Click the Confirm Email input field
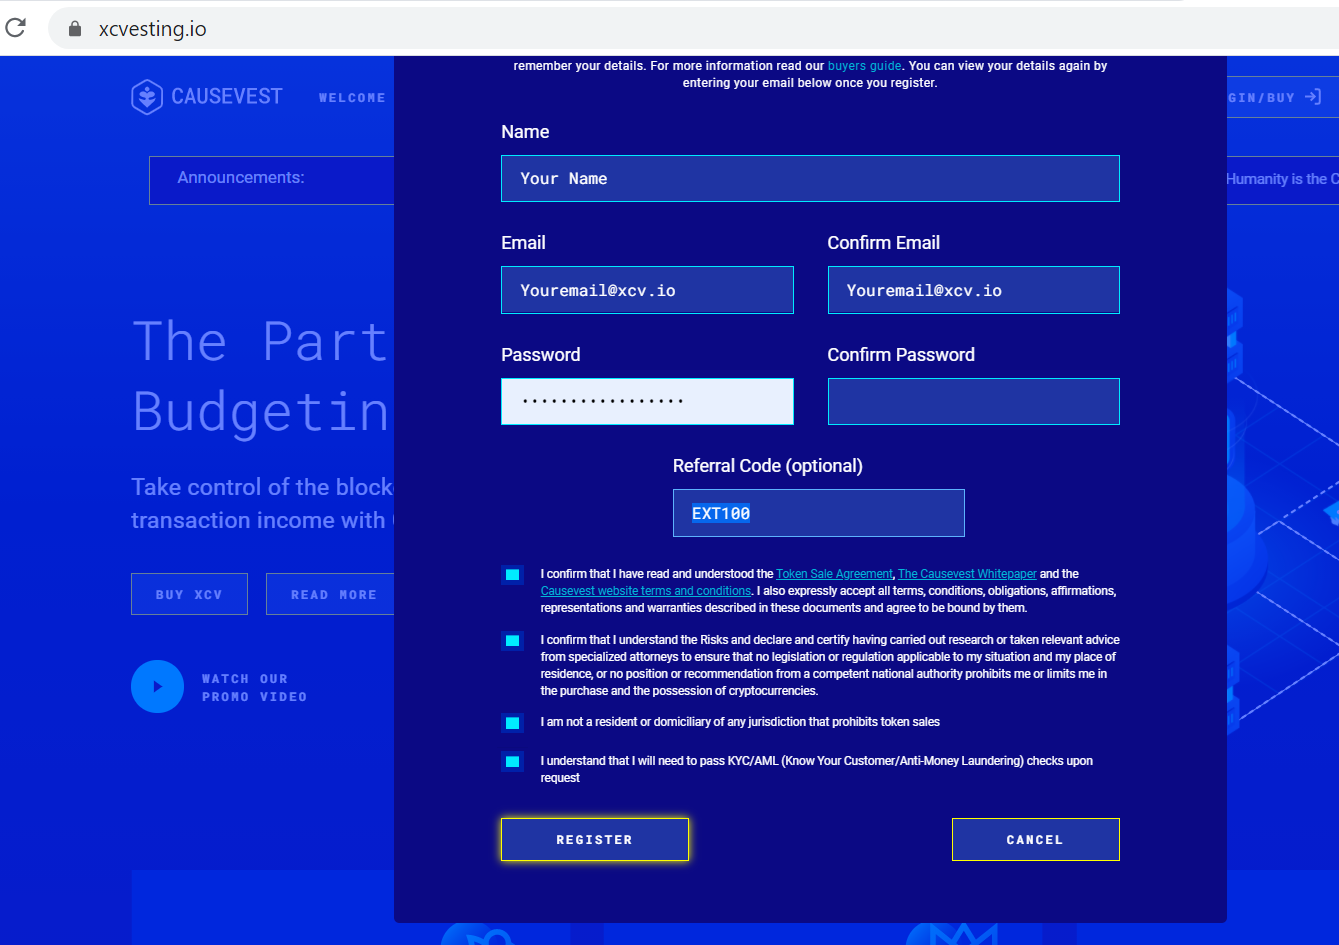The height and width of the screenshot is (945, 1339). coord(974,290)
